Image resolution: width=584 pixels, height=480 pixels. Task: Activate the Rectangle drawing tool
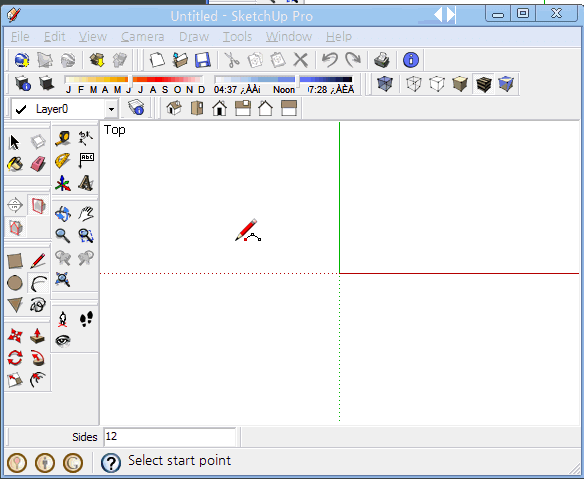(15, 261)
